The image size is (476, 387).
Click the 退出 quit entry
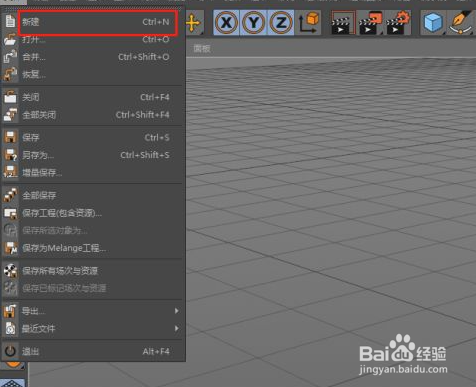(93, 351)
